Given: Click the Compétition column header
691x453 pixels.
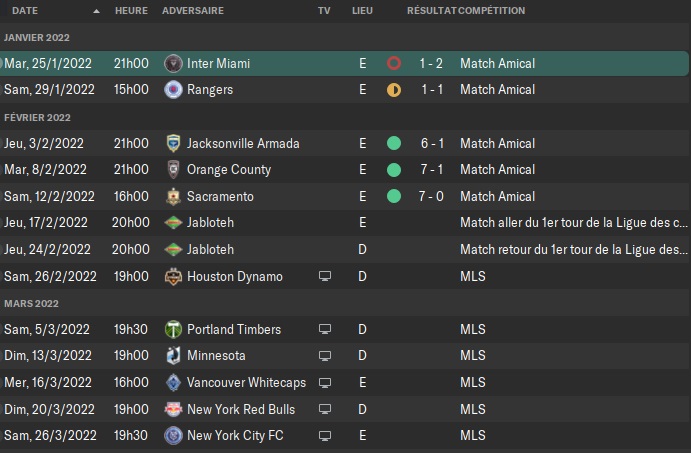Looking at the screenshot, I should click(x=491, y=11).
